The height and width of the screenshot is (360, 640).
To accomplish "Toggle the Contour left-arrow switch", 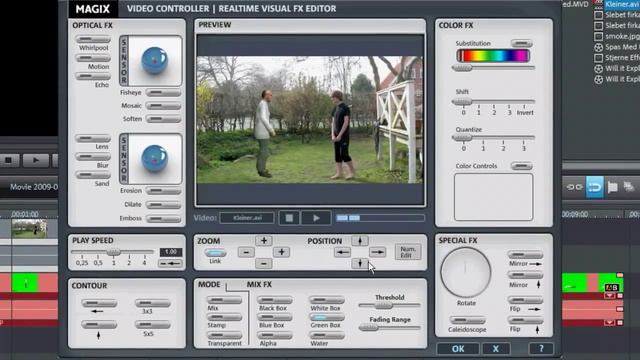I will pos(99,303).
